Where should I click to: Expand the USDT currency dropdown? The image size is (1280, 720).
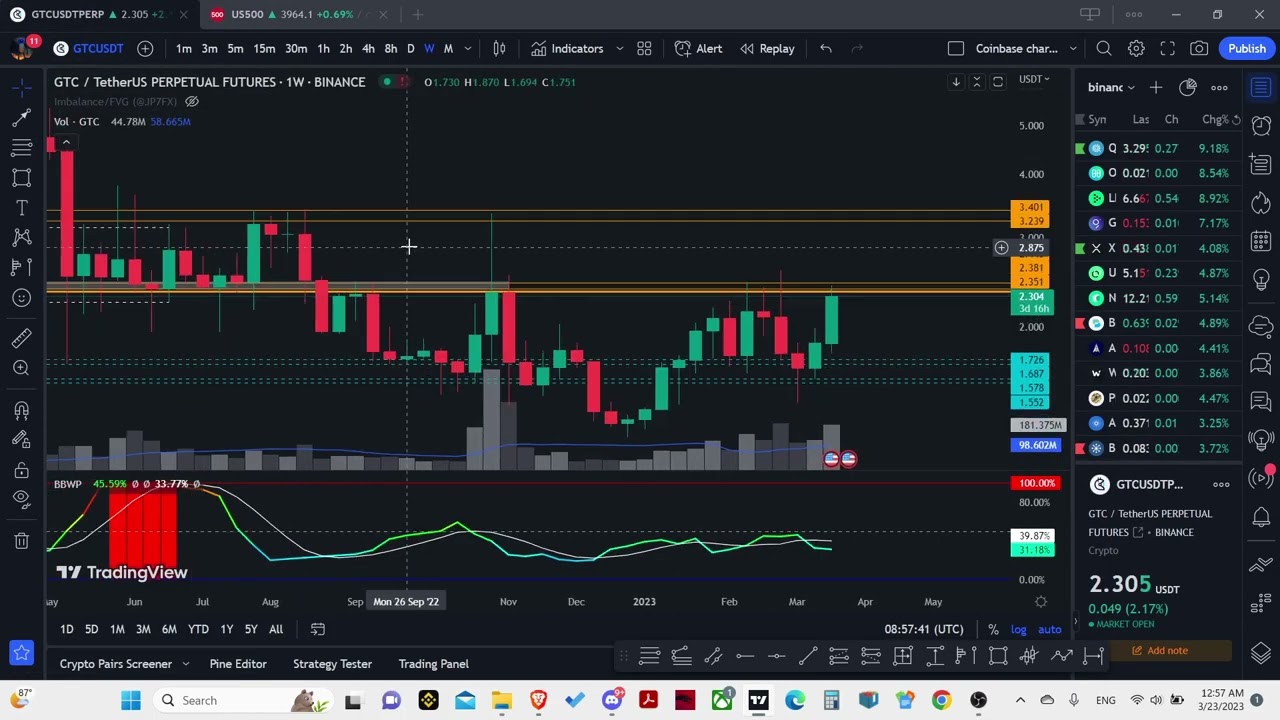(1033, 79)
